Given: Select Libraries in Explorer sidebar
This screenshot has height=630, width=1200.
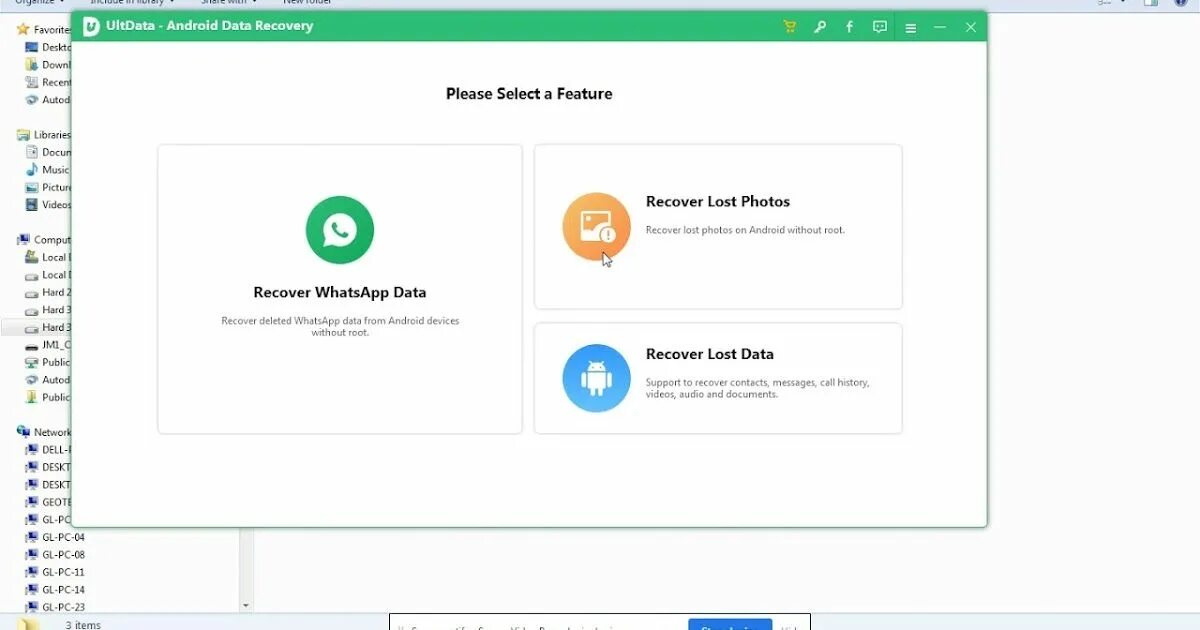Looking at the screenshot, I should [x=44, y=135].
